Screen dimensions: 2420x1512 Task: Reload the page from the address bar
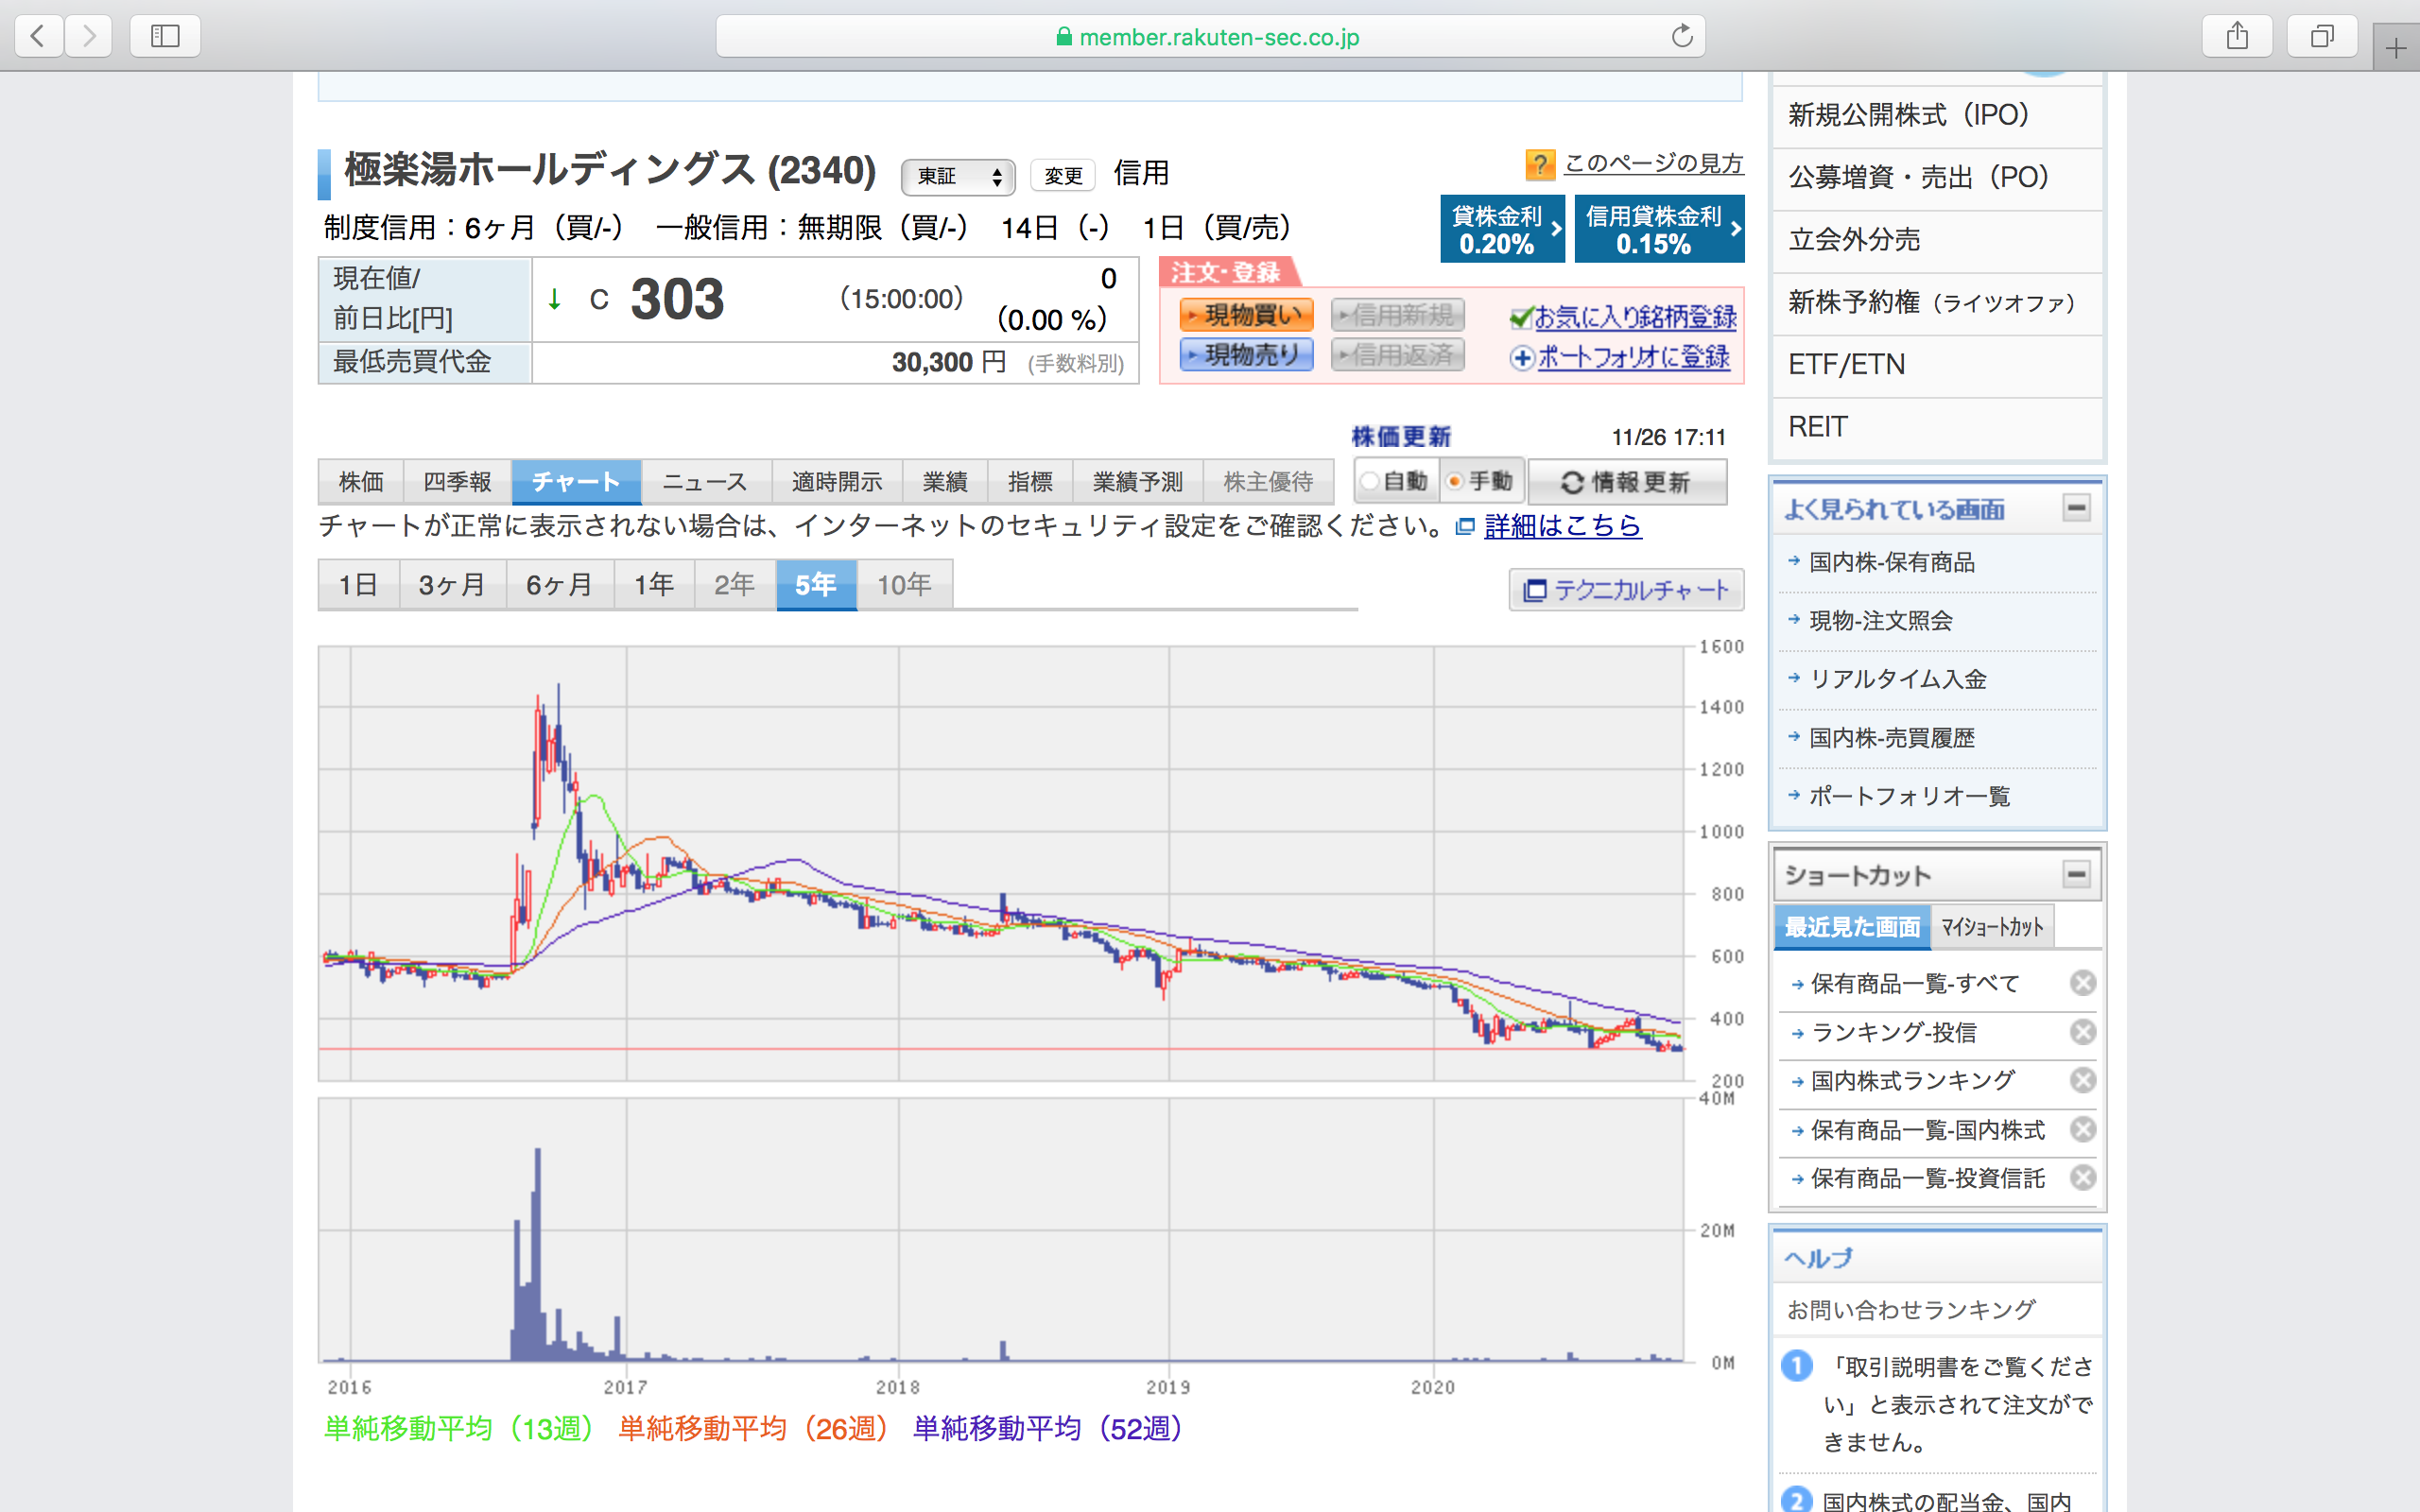[1682, 37]
